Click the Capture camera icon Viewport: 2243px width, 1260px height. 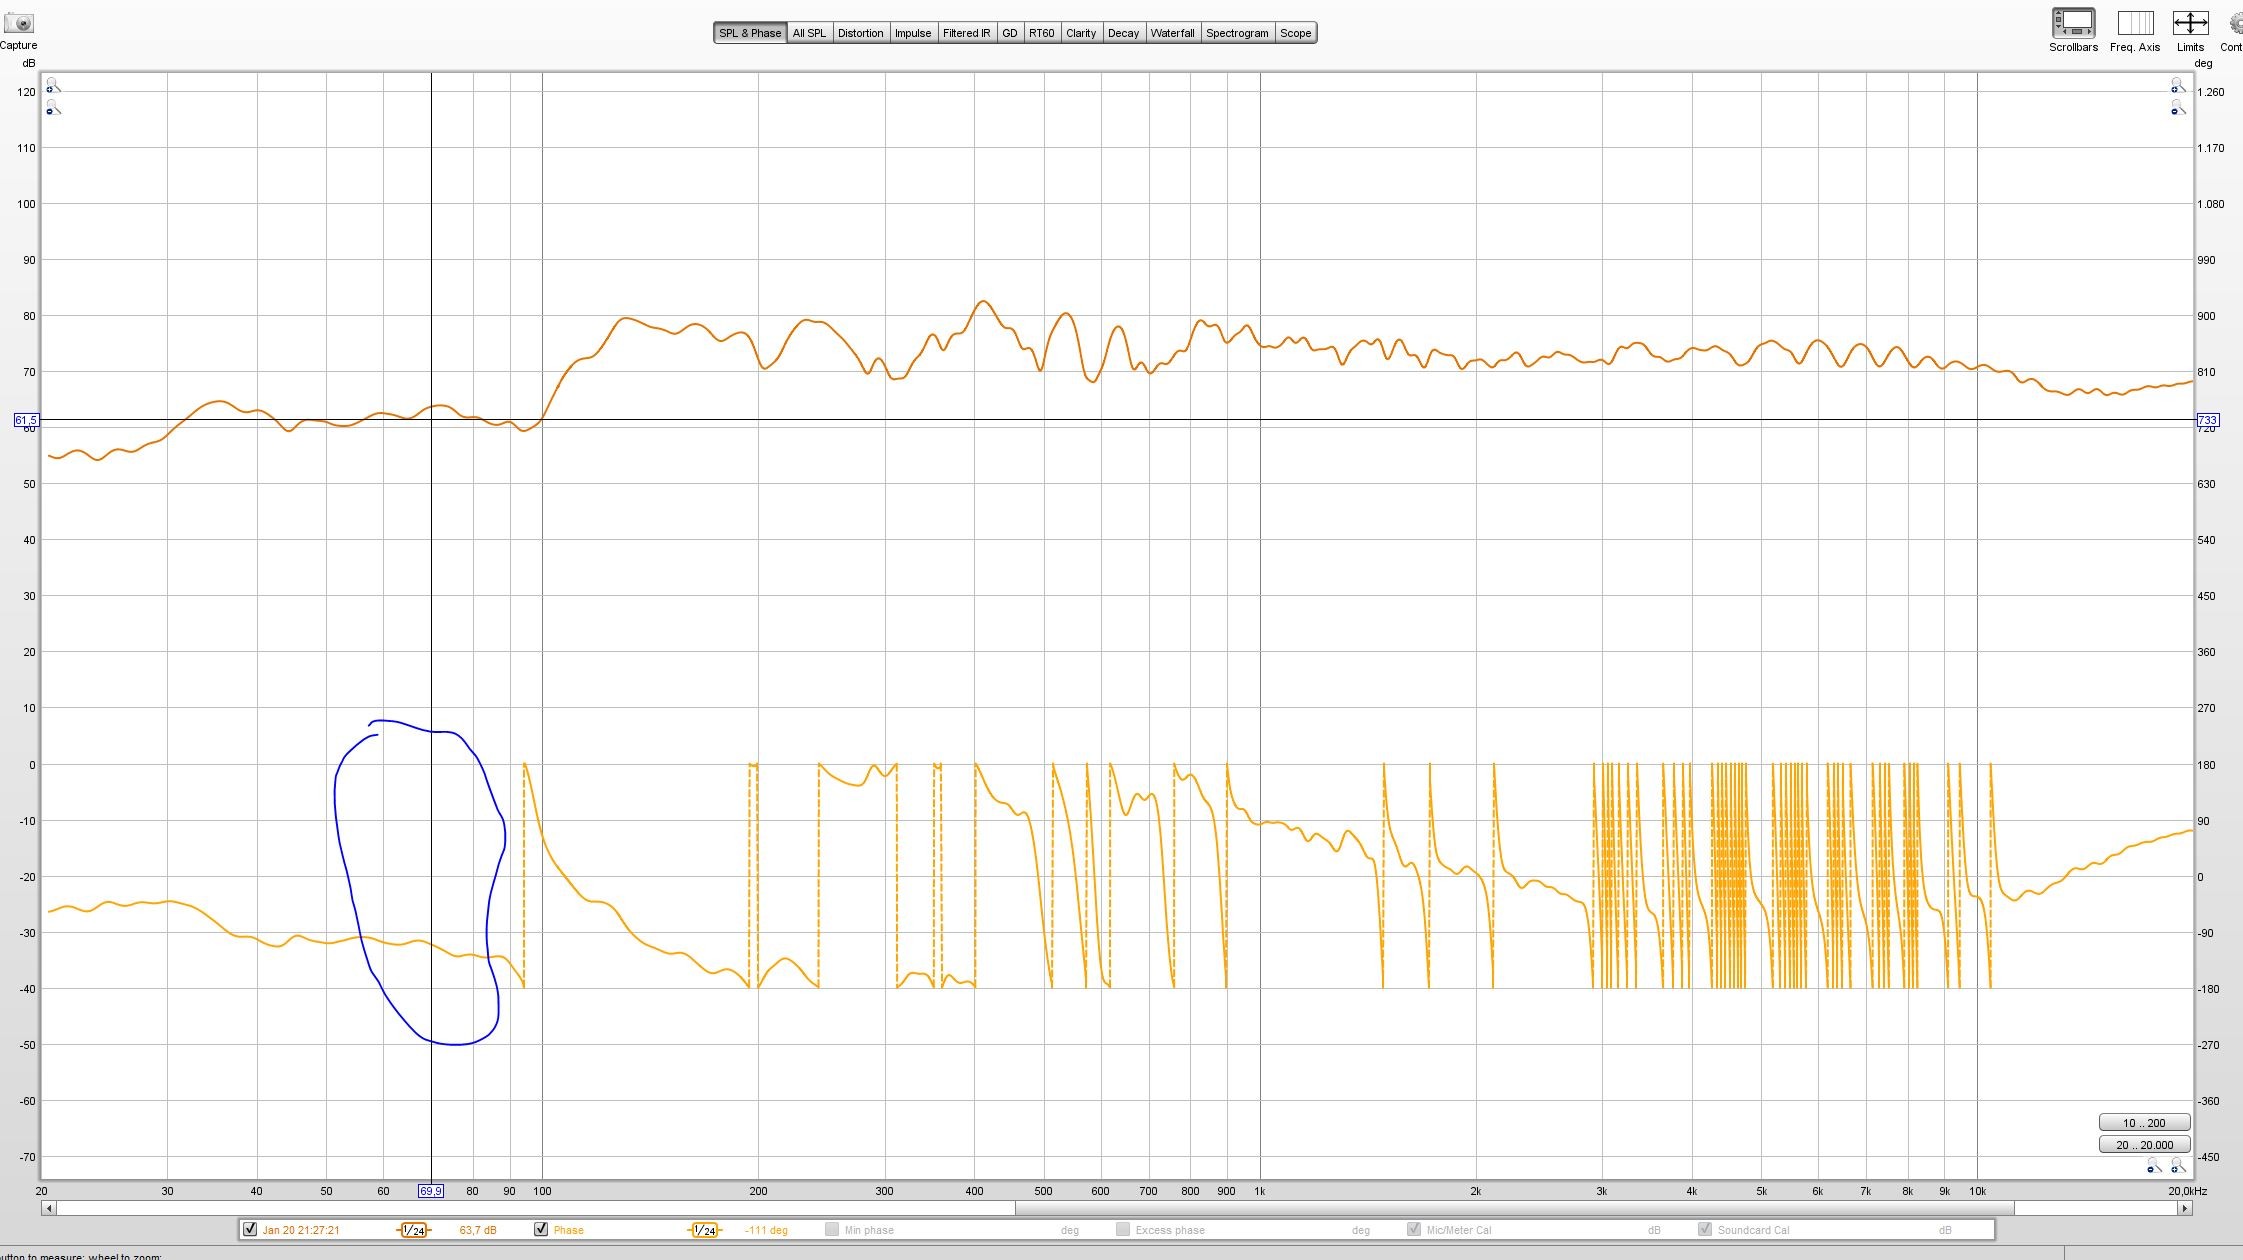(x=18, y=23)
